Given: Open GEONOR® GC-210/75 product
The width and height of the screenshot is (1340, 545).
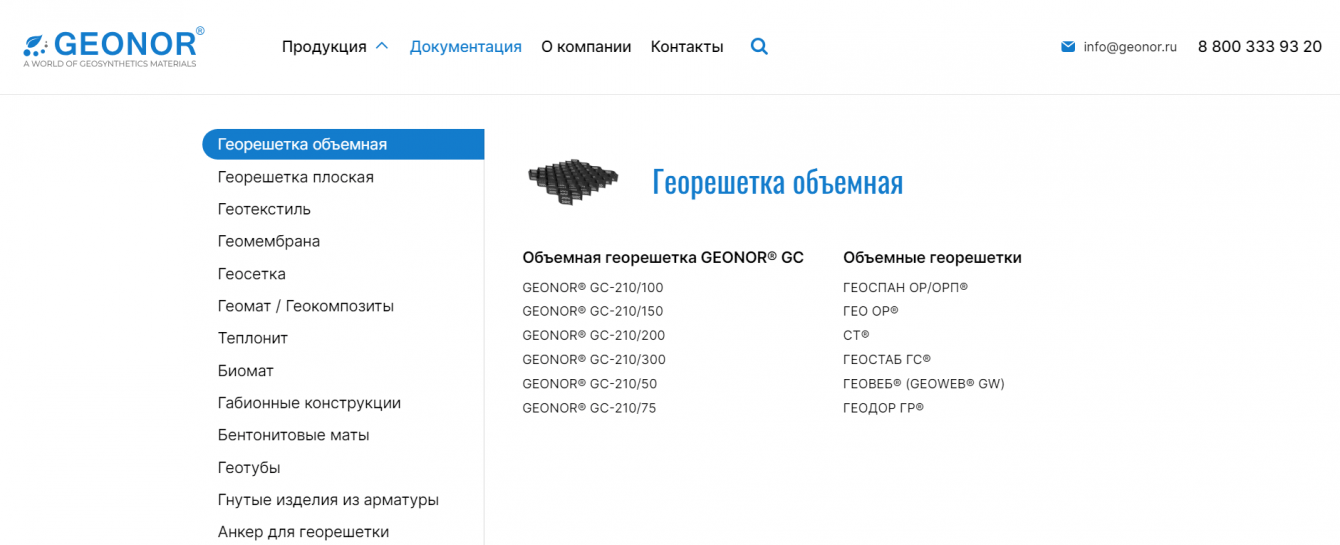Looking at the screenshot, I should point(589,408).
